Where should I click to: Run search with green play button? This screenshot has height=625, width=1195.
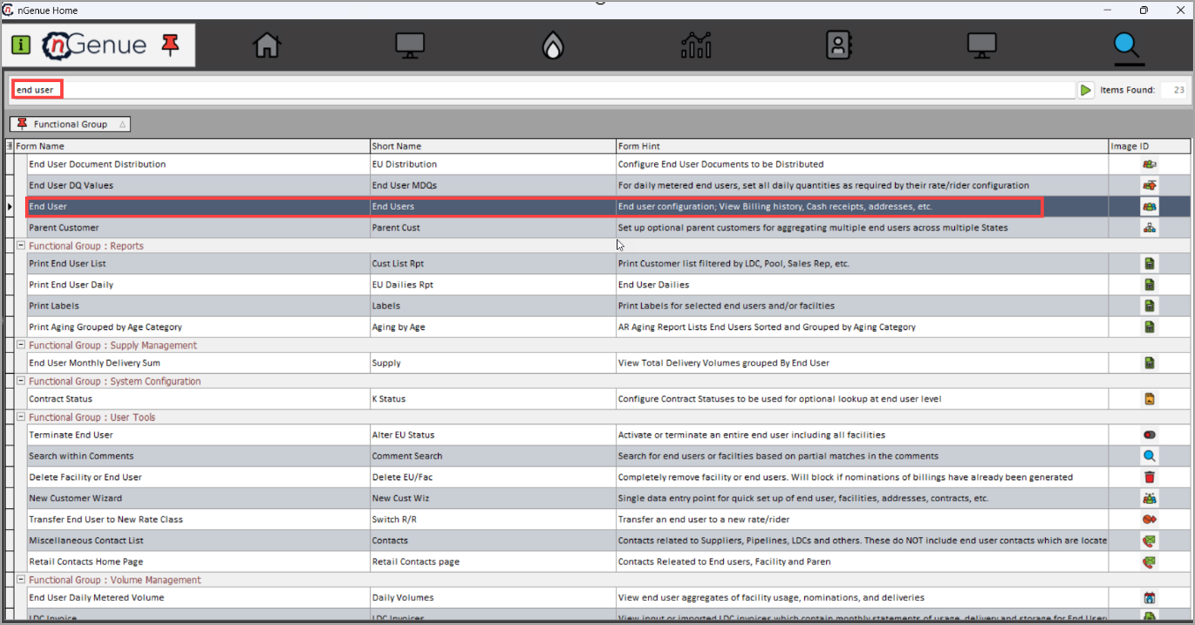click(x=1085, y=90)
